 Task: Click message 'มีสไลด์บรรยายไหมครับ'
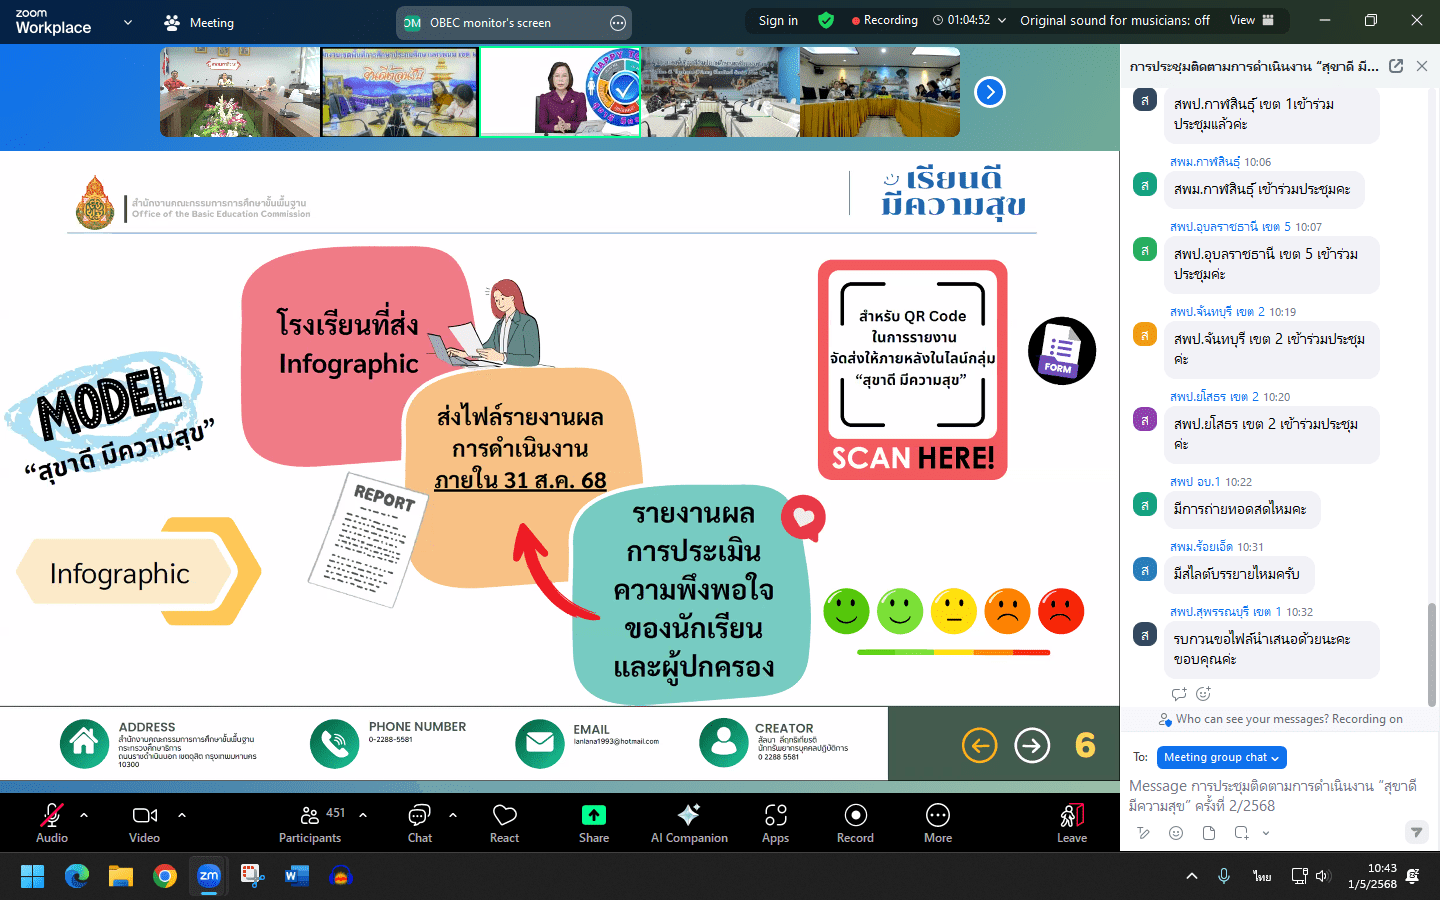(x=1237, y=574)
